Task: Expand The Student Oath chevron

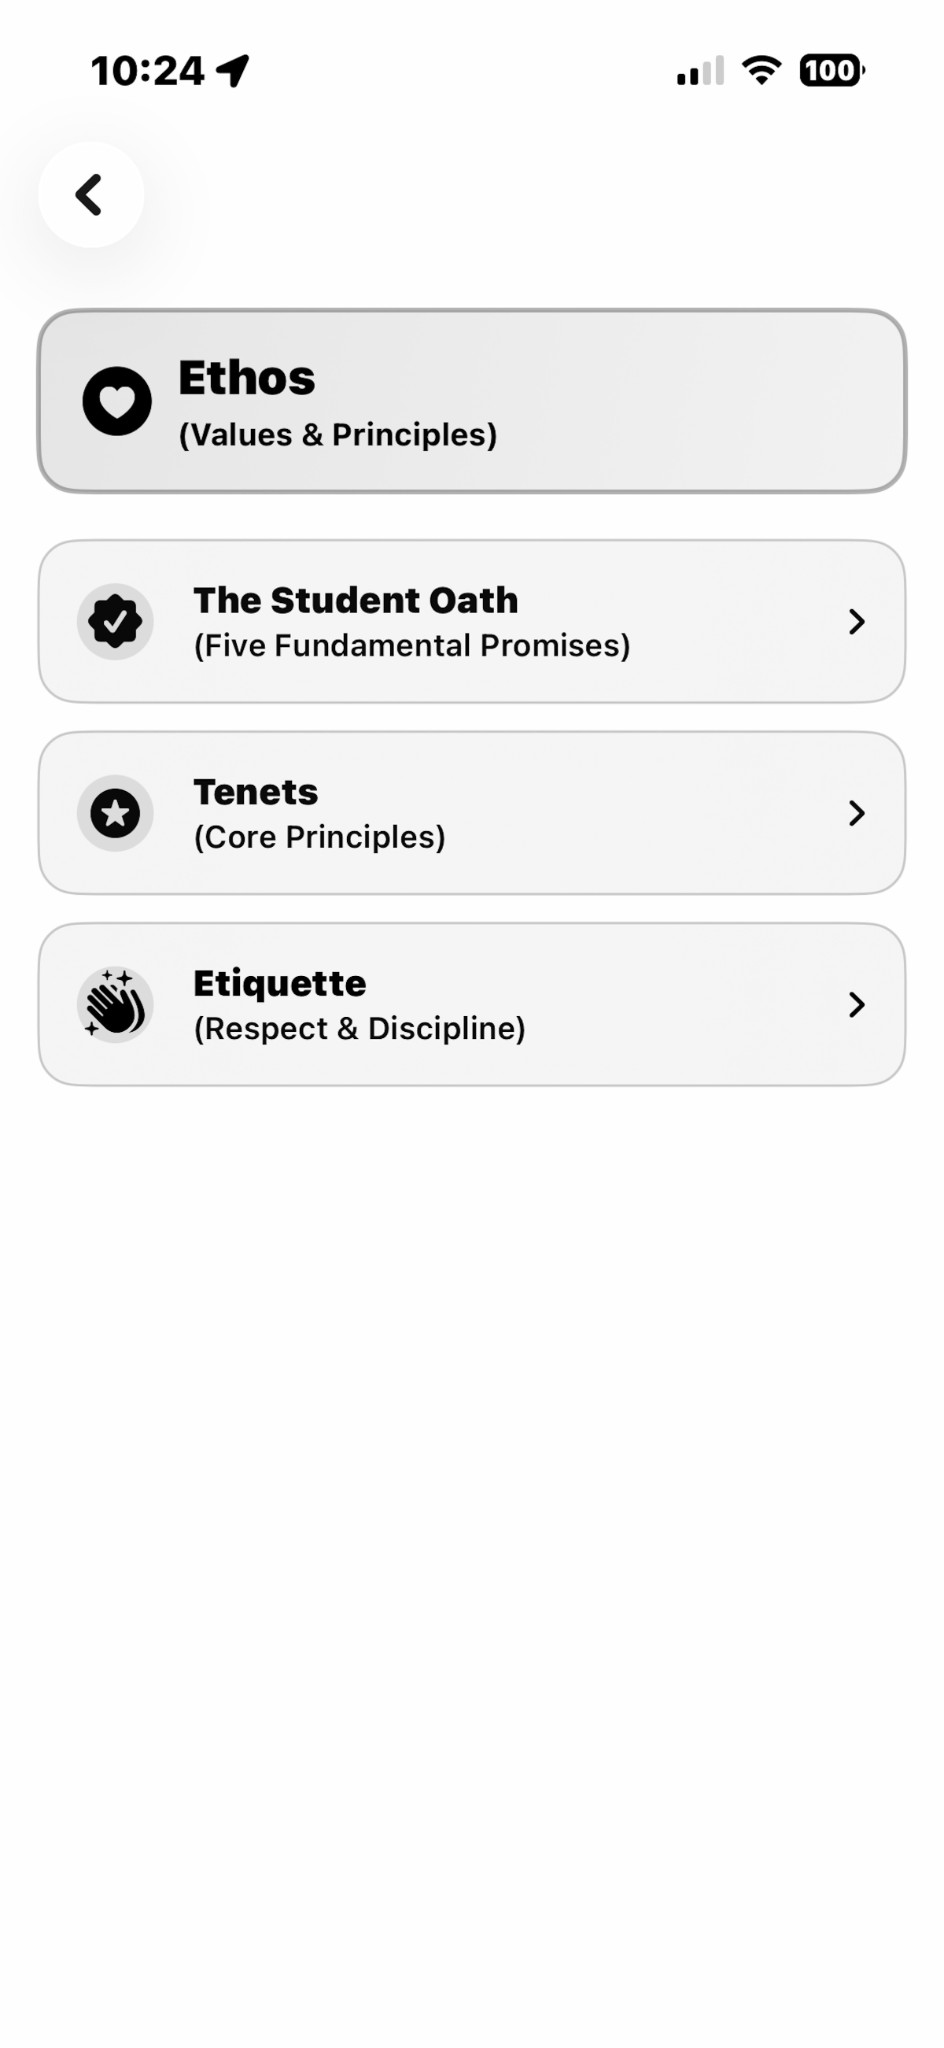Action: (856, 621)
